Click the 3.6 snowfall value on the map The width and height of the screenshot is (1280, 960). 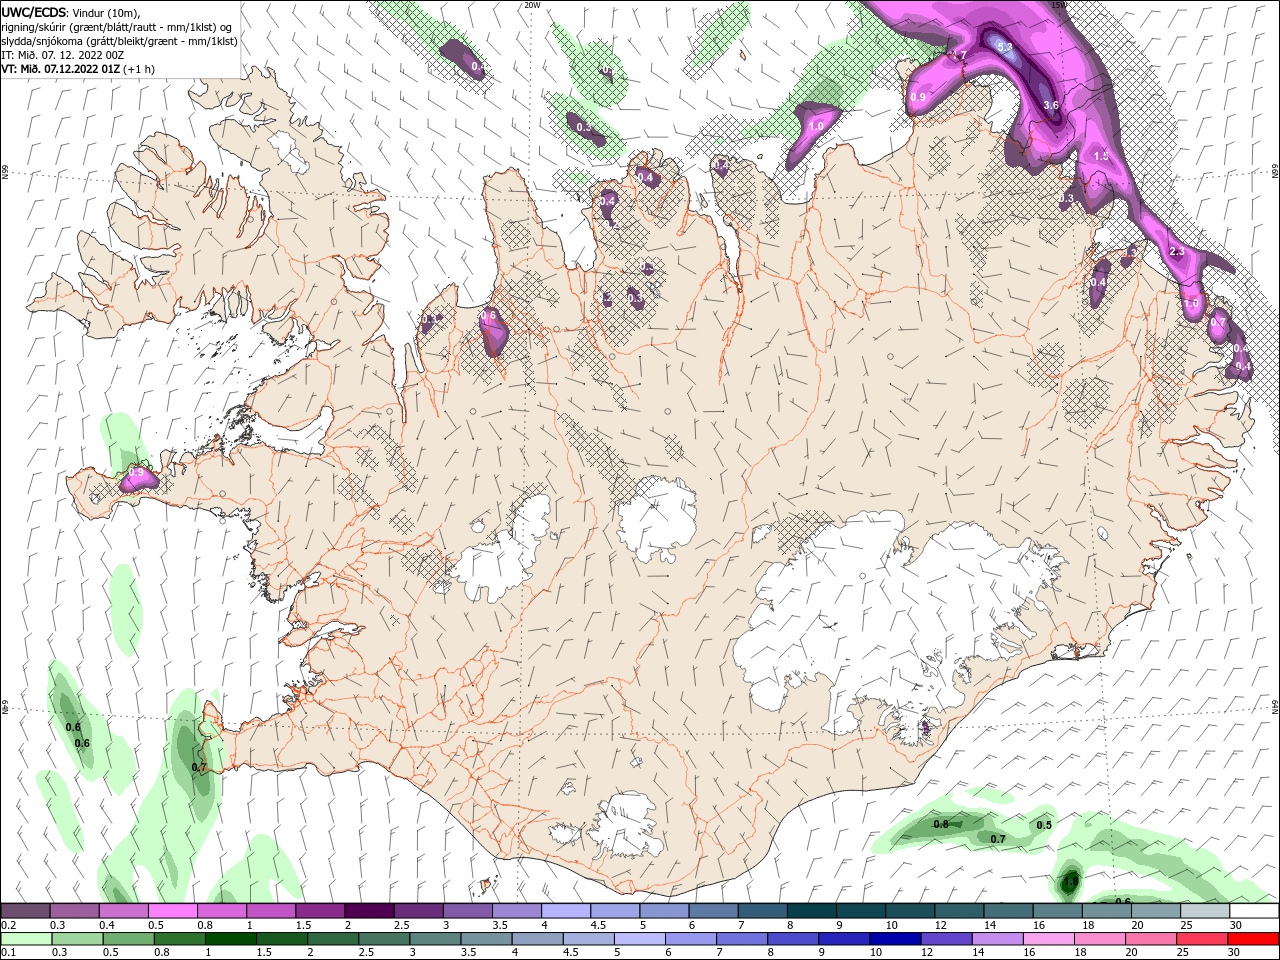1050,105
